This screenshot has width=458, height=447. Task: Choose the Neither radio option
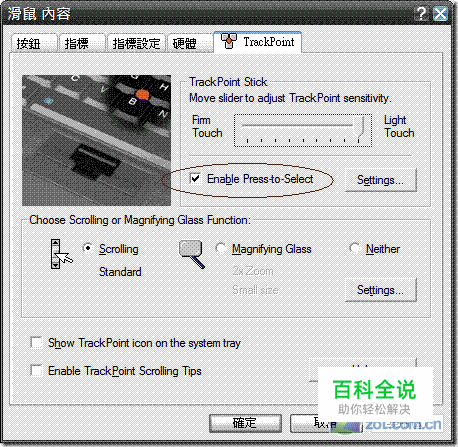coord(355,248)
